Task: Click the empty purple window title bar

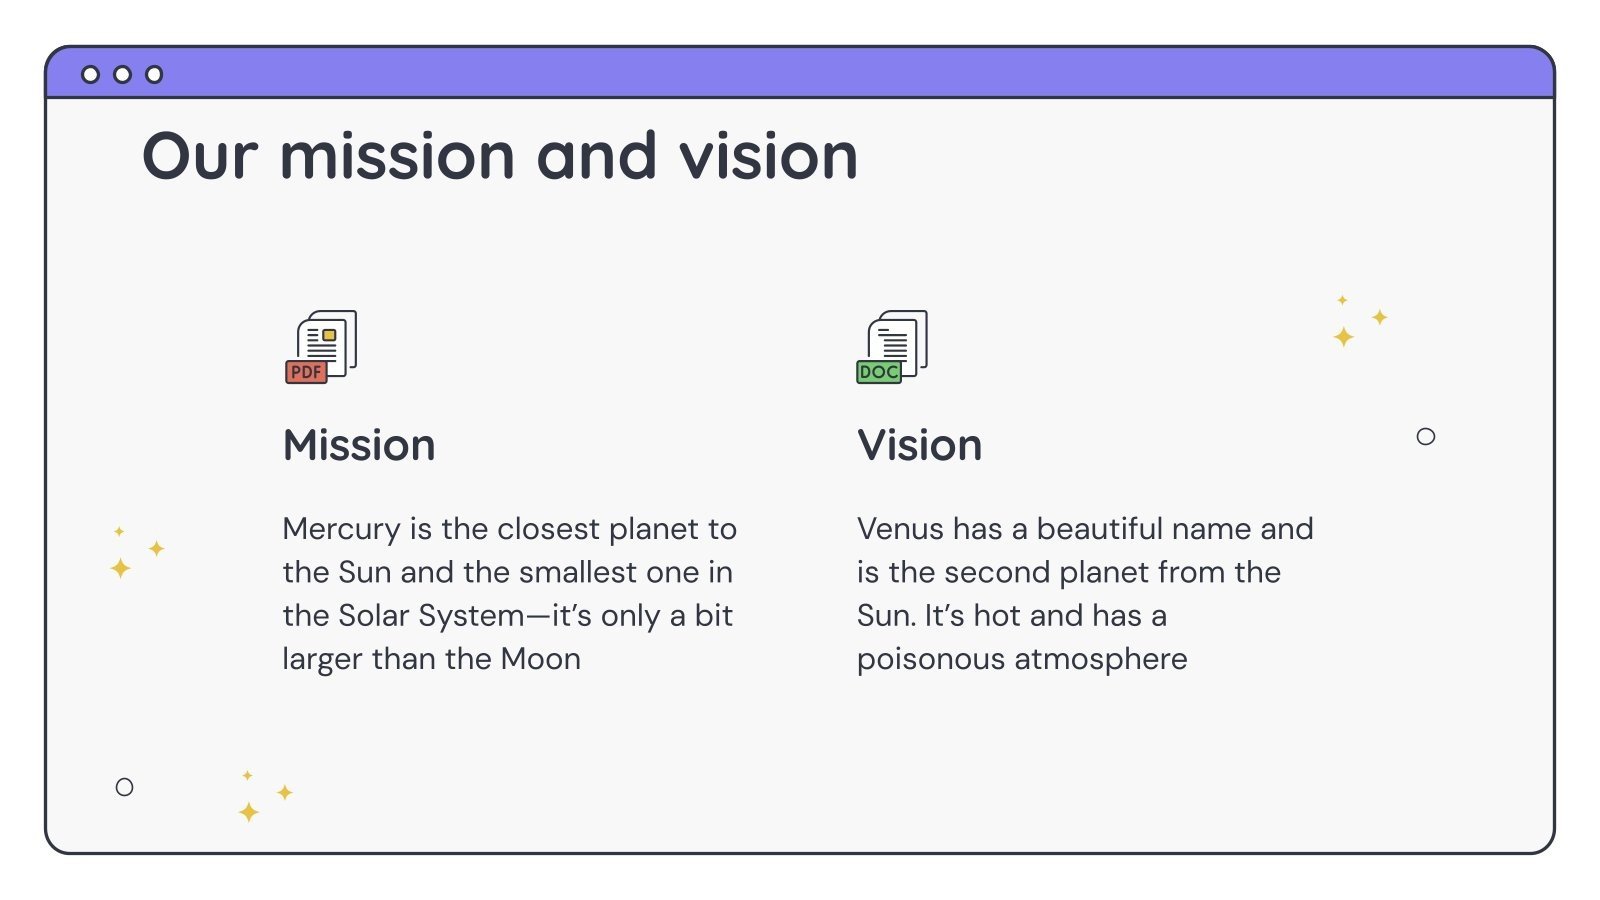Action: (800, 73)
